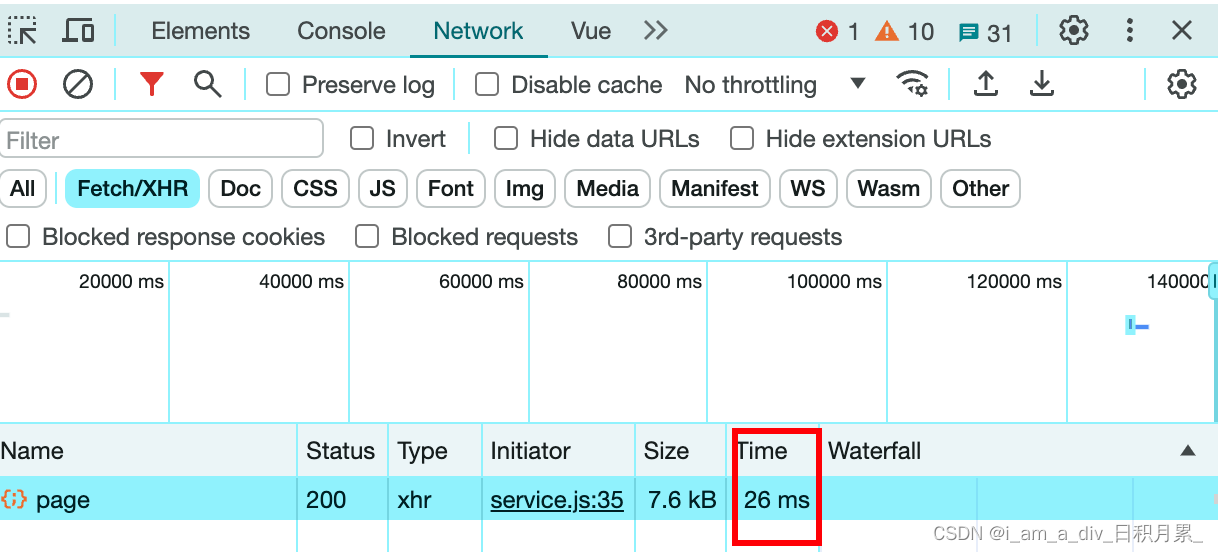Screen dimensions: 1218x552
Task: Open the customize DevTools three-dot menu
Action: click(1130, 31)
